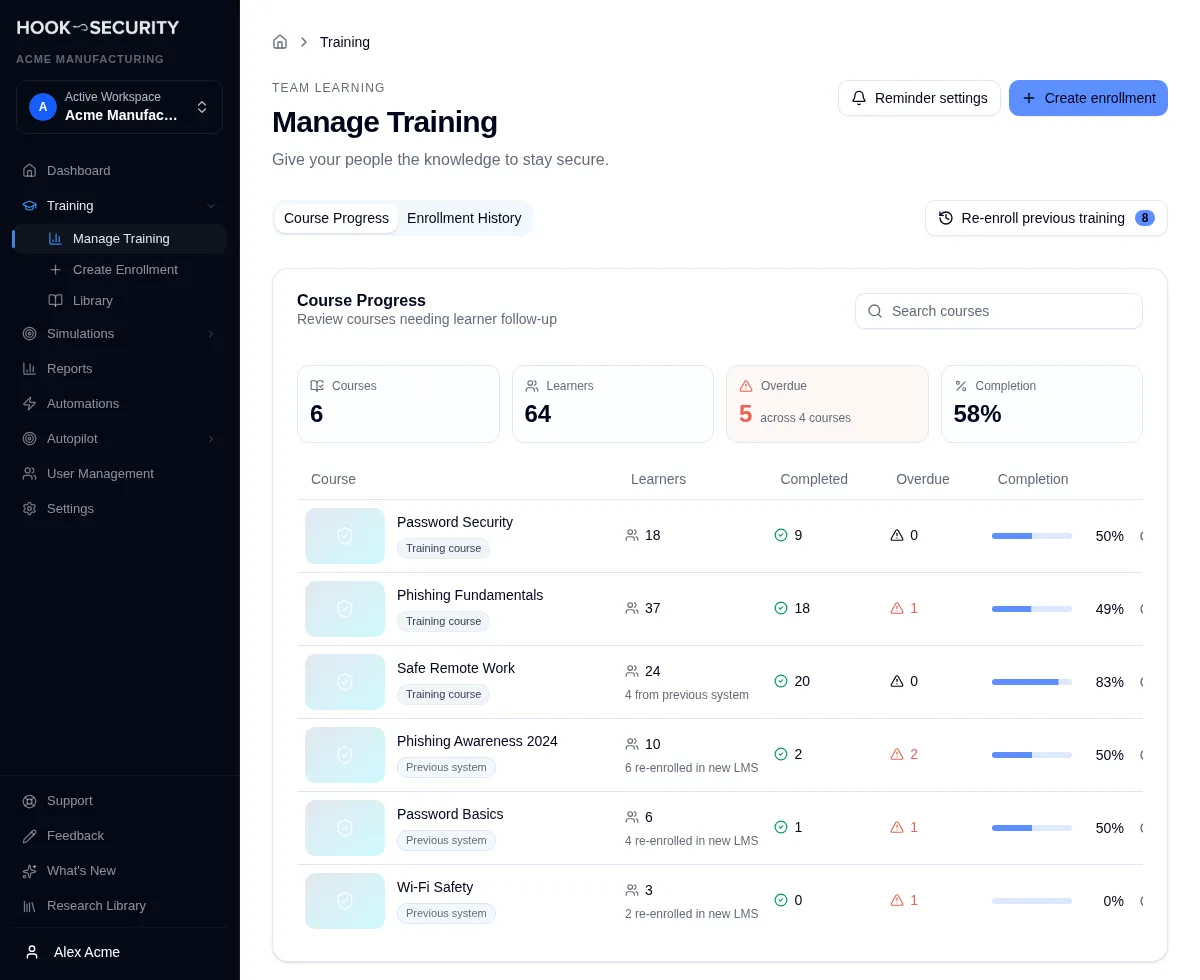Click the home breadcrumb icon
The width and height of the screenshot is (1200, 980).
[280, 42]
